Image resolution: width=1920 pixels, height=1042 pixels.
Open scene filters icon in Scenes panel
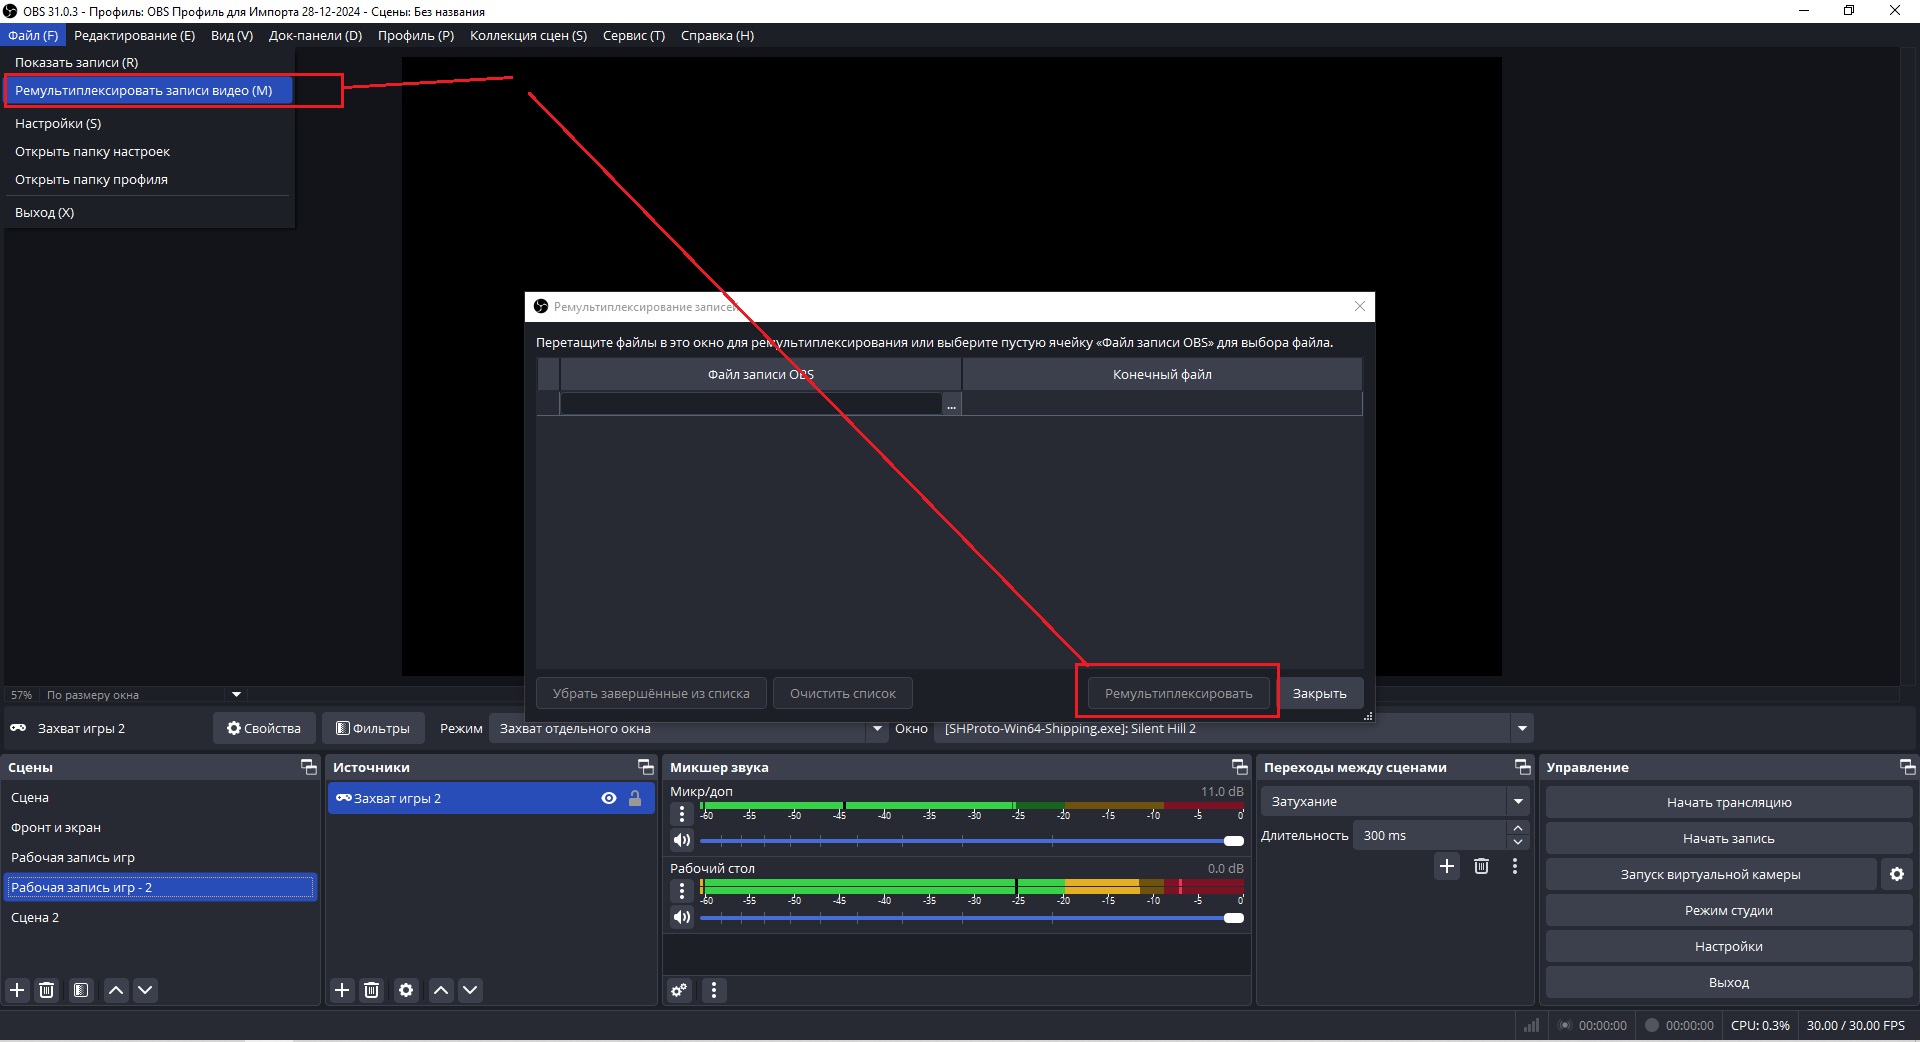tap(81, 990)
